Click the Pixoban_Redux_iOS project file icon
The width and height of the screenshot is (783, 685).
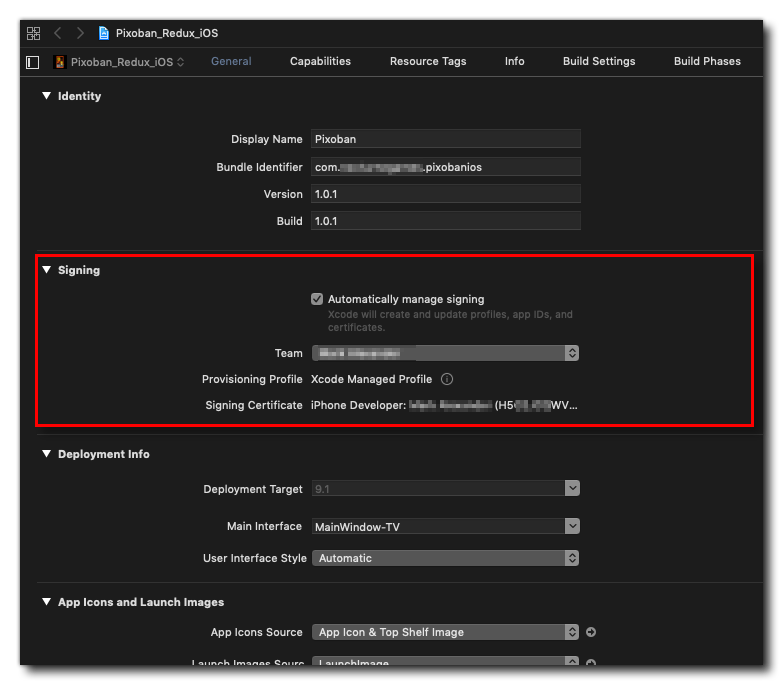tap(104, 33)
